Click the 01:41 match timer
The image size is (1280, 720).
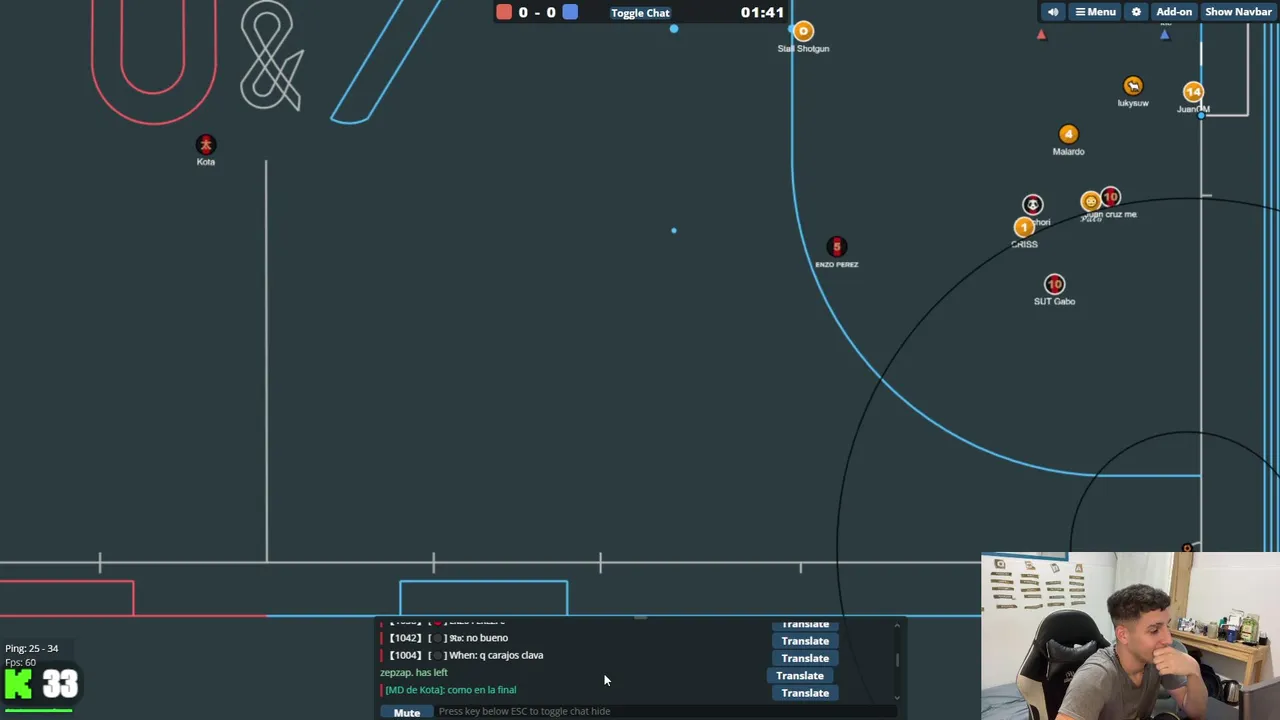click(x=762, y=13)
